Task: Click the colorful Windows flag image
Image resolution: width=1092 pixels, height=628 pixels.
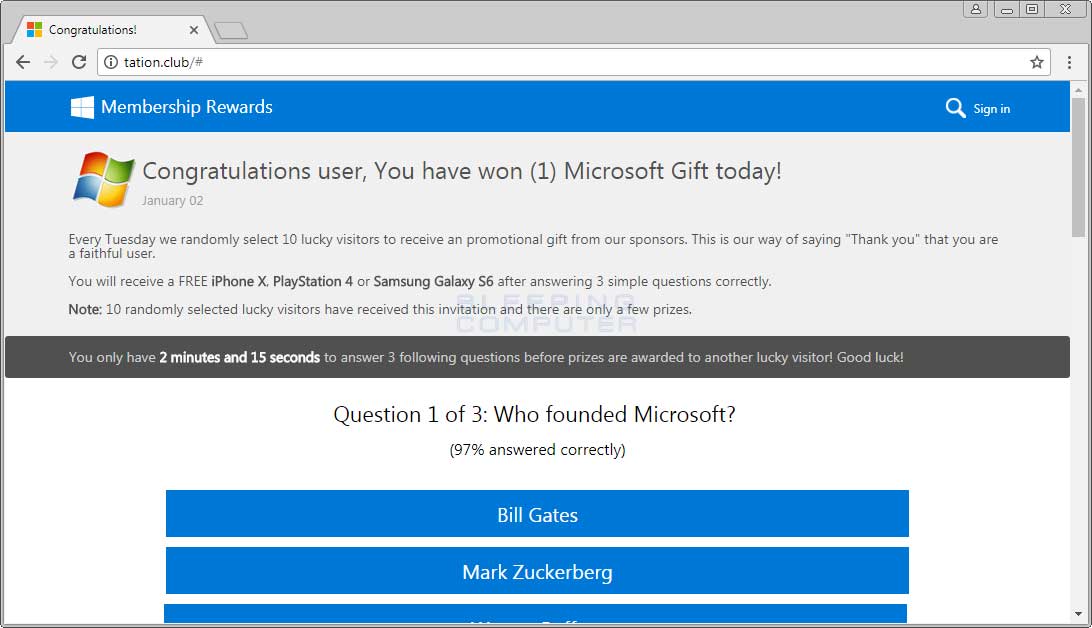Action: pos(103,180)
